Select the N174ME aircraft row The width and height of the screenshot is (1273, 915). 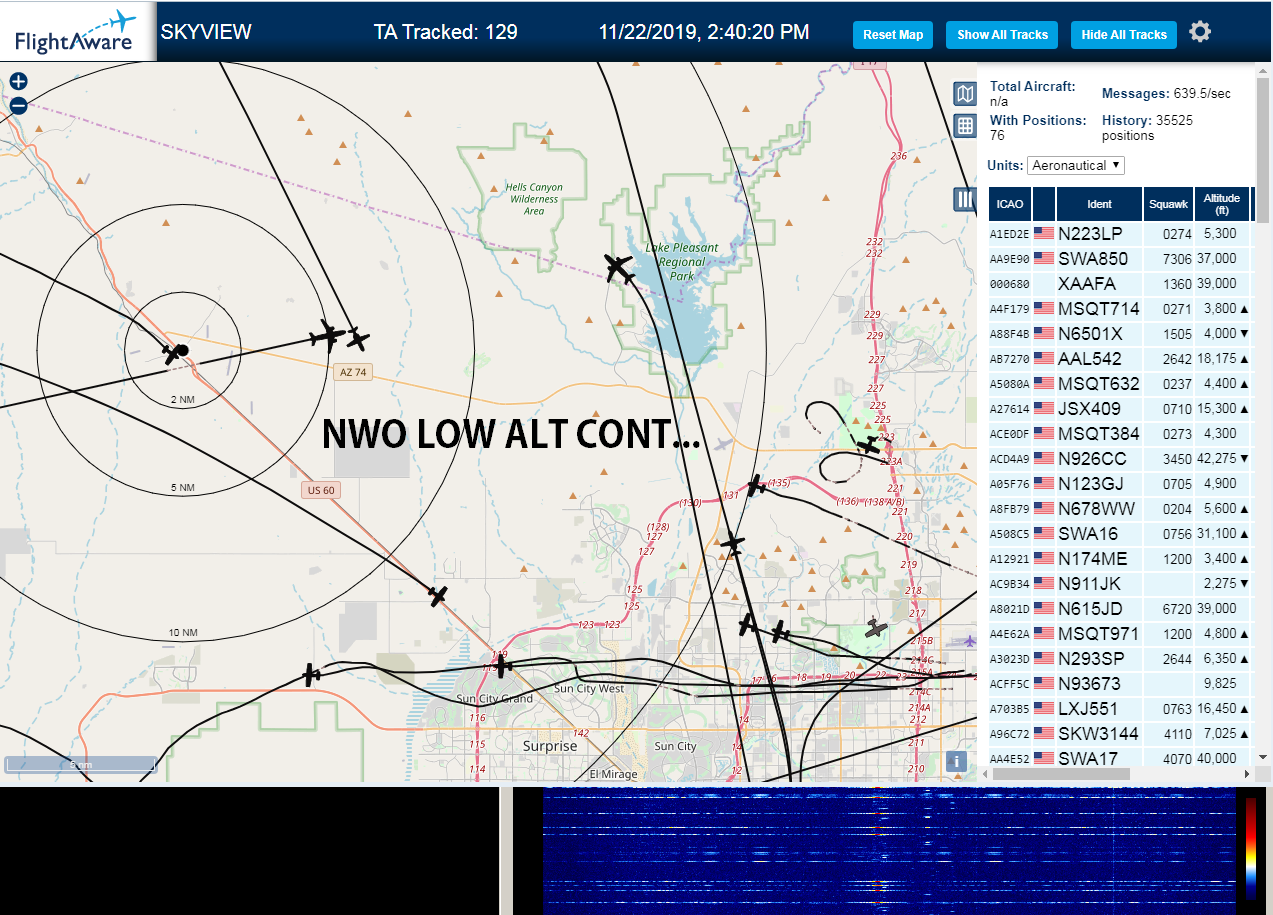(1120, 559)
